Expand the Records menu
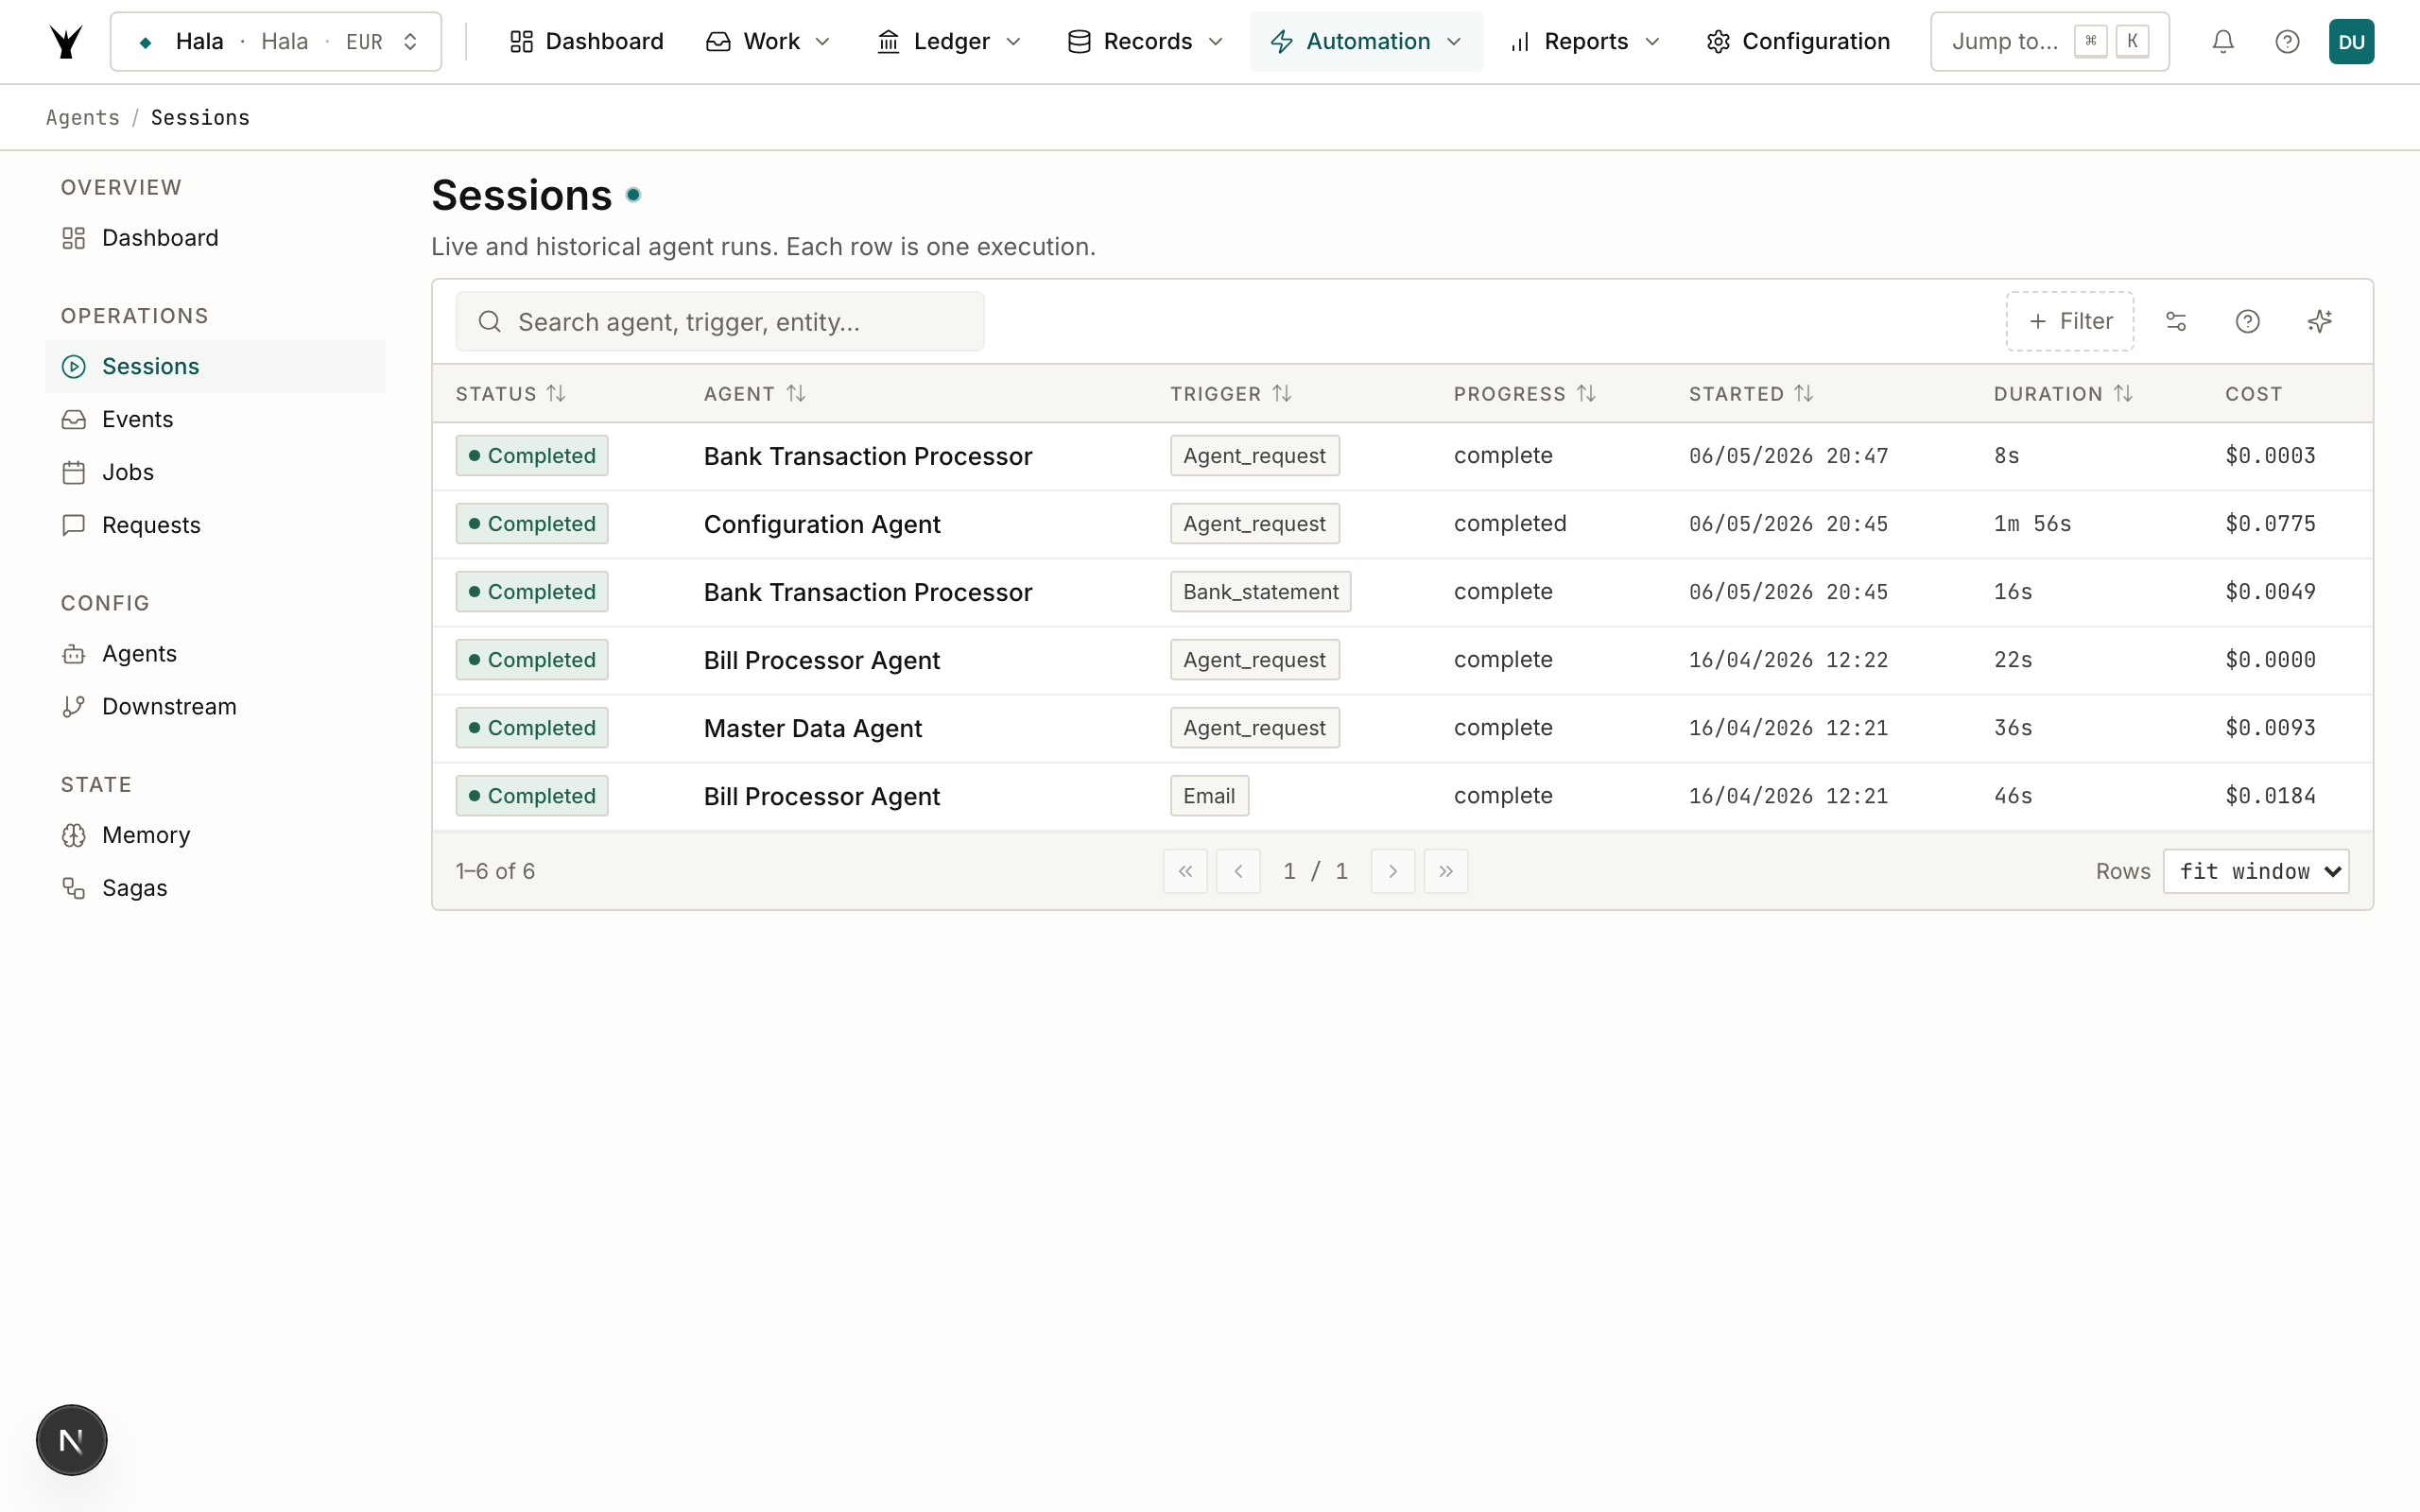 1145,41
